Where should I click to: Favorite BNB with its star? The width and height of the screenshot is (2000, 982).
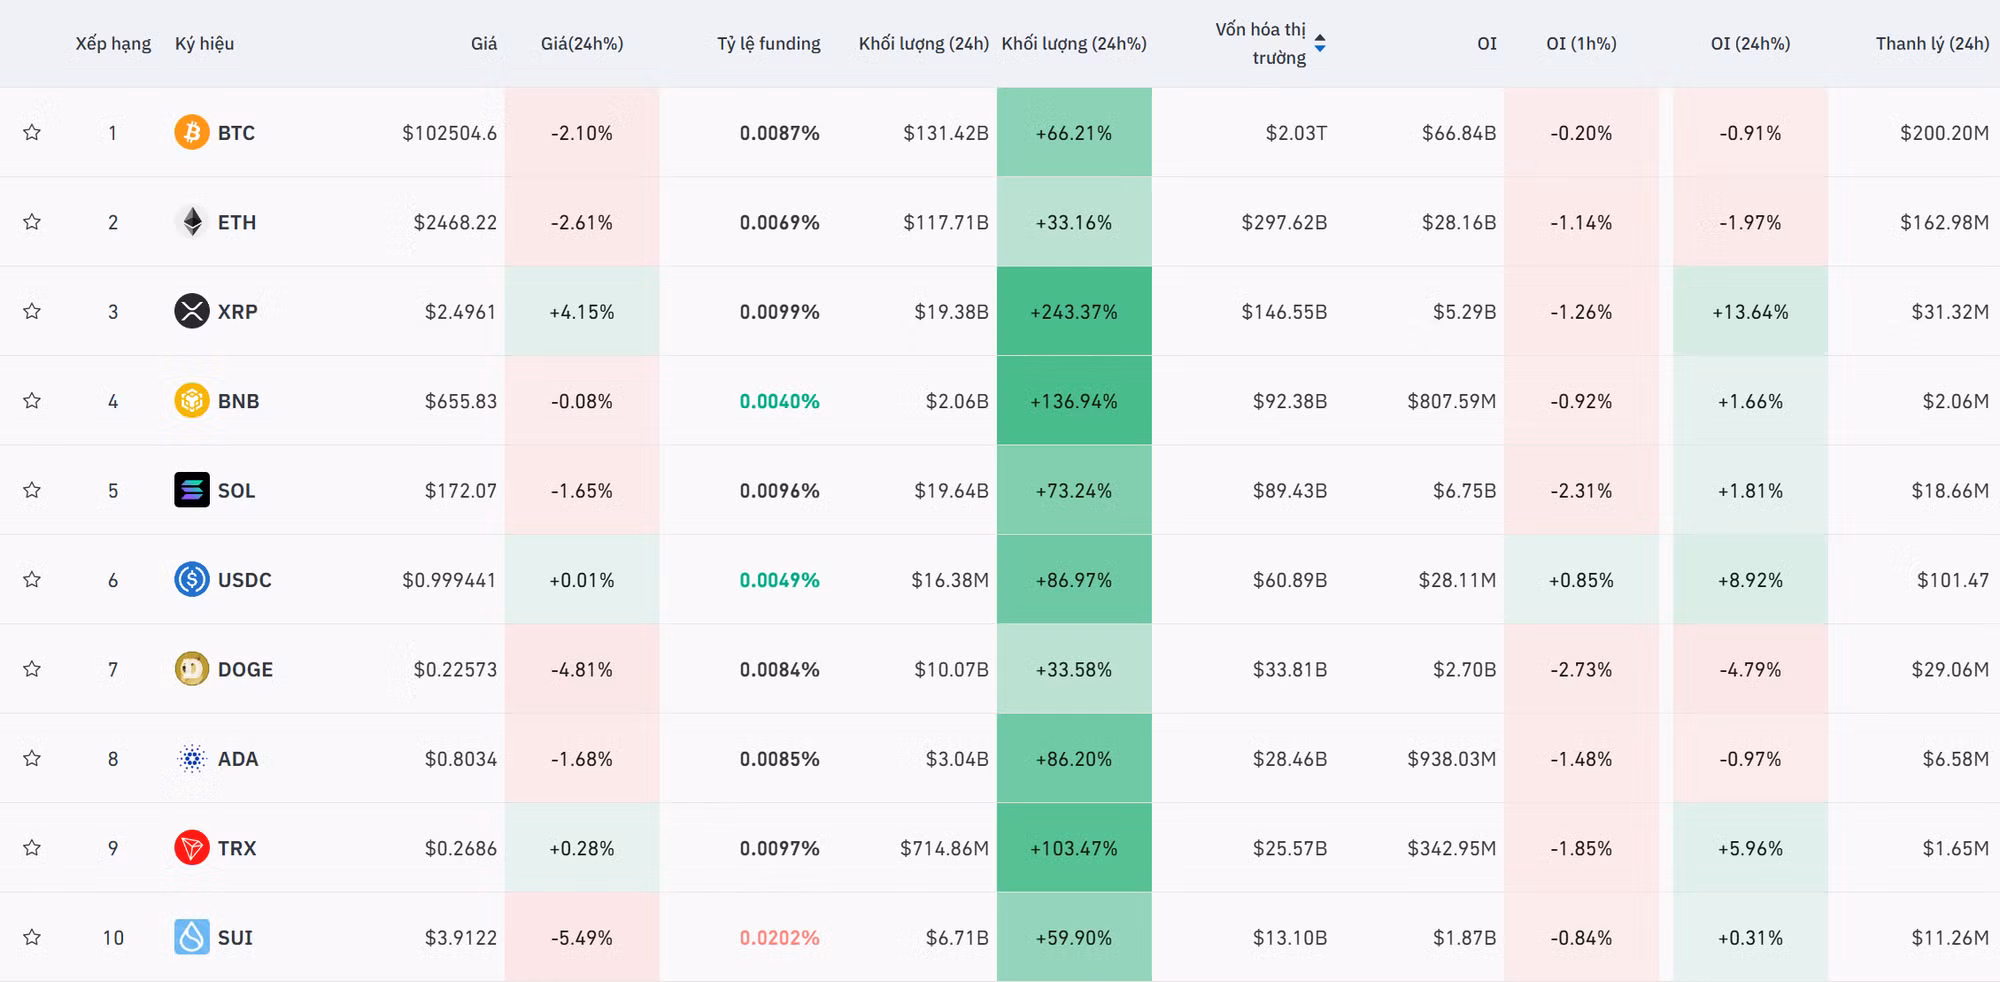[x=32, y=401]
